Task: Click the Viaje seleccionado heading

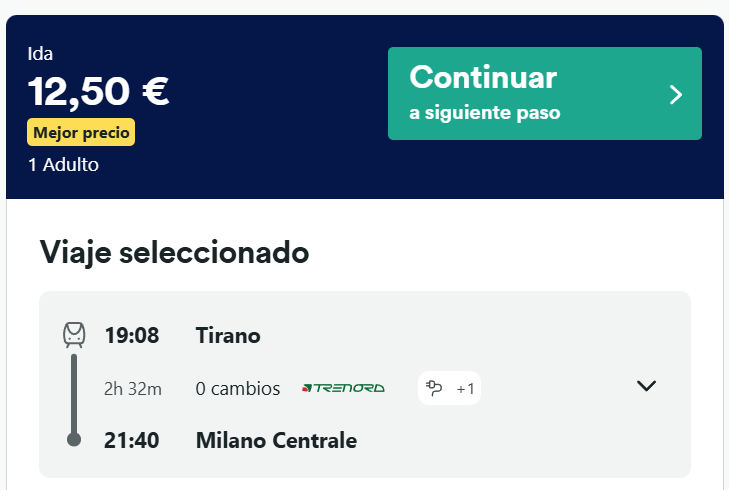Action: click(x=174, y=253)
